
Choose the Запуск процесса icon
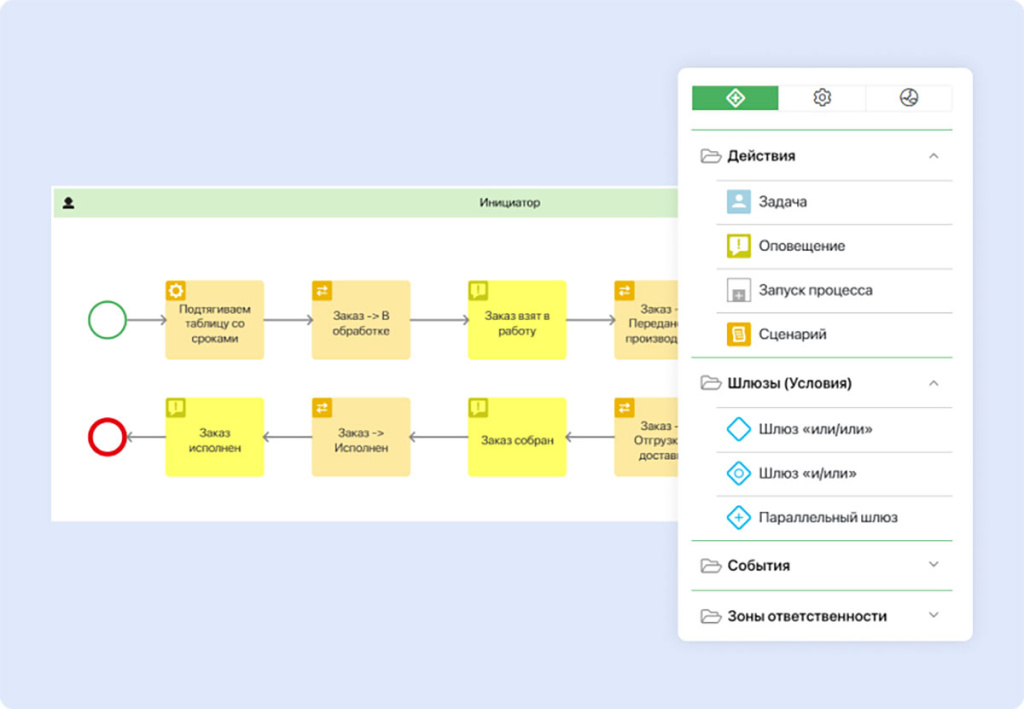click(738, 291)
